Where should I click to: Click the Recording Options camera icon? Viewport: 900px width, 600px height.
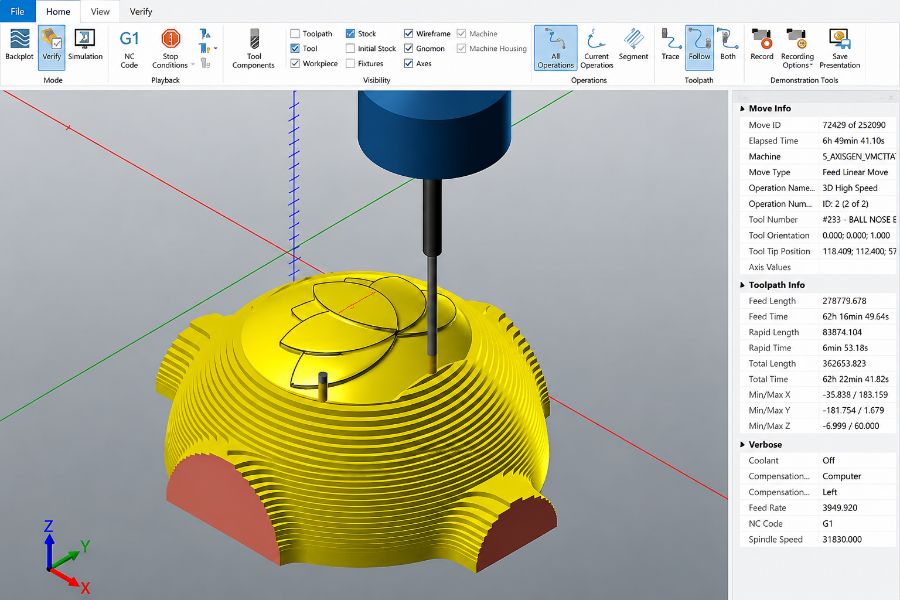coord(797,39)
